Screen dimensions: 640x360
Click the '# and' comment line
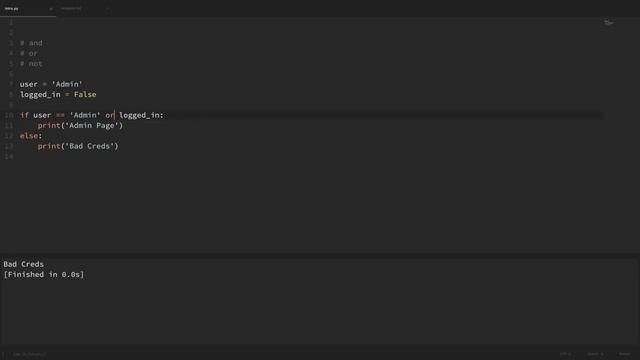click(x=31, y=43)
